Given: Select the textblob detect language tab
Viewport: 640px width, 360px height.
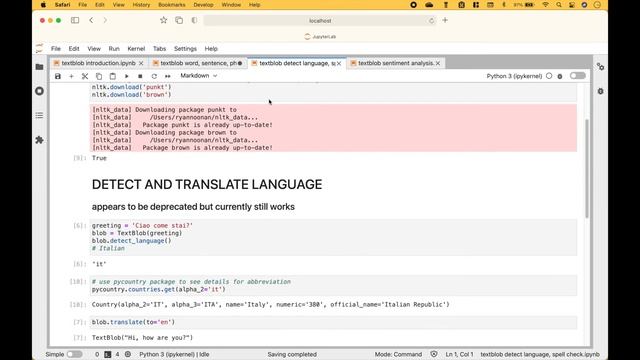Looking at the screenshot, I should pyautogui.click(x=297, y=63).
